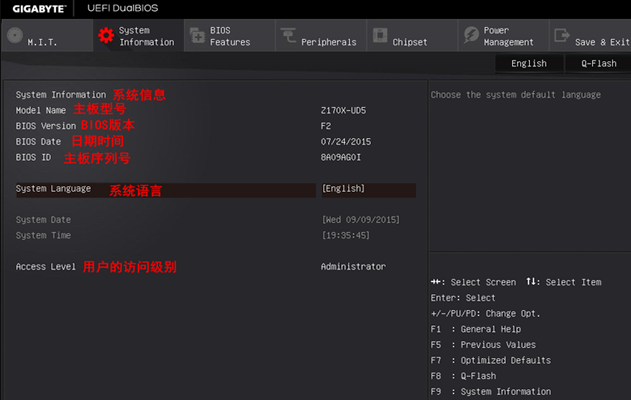Click the Model Name label
The width and height of the screenshot is (631, 400).
[x=41, y=111]
